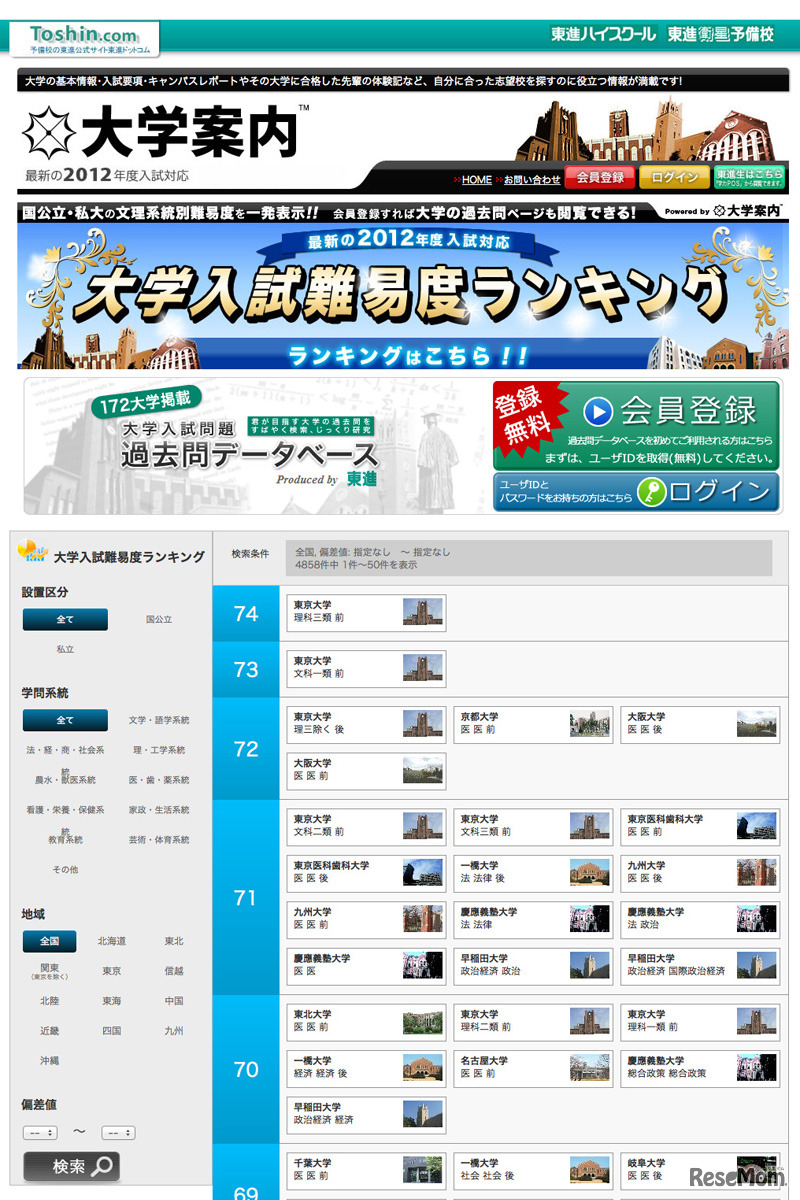800x1200 pixels.
Task: Choose 医・歯・薬系統 filter
Action: [159, 780]
